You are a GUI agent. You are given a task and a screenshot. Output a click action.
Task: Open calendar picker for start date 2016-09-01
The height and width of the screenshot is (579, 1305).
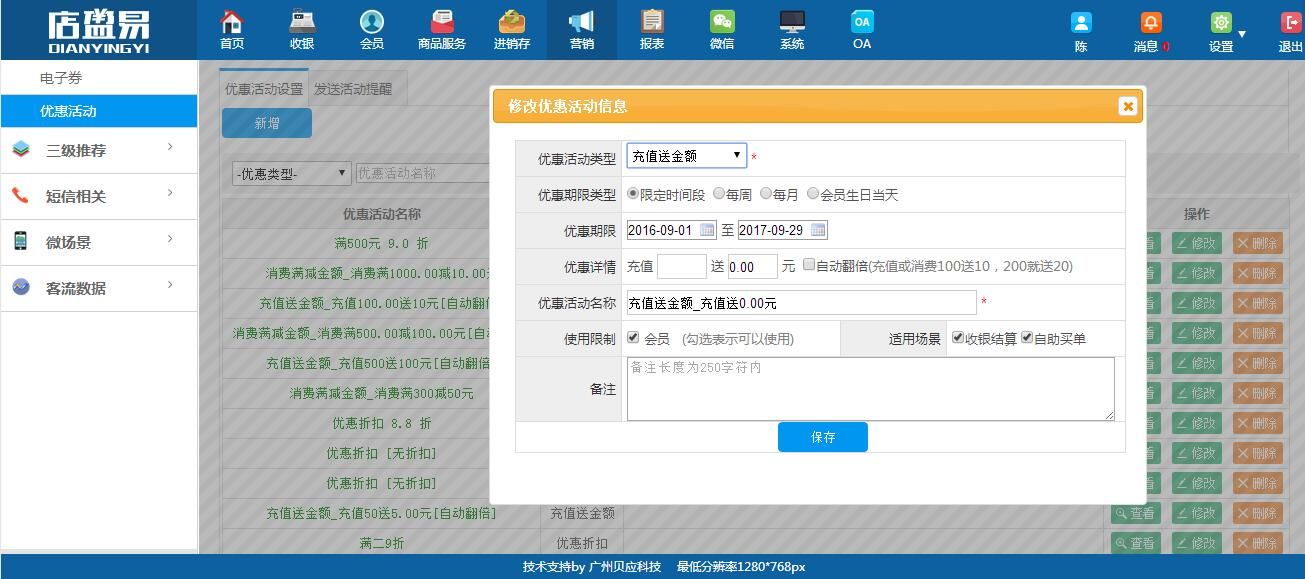click(708, 230)
